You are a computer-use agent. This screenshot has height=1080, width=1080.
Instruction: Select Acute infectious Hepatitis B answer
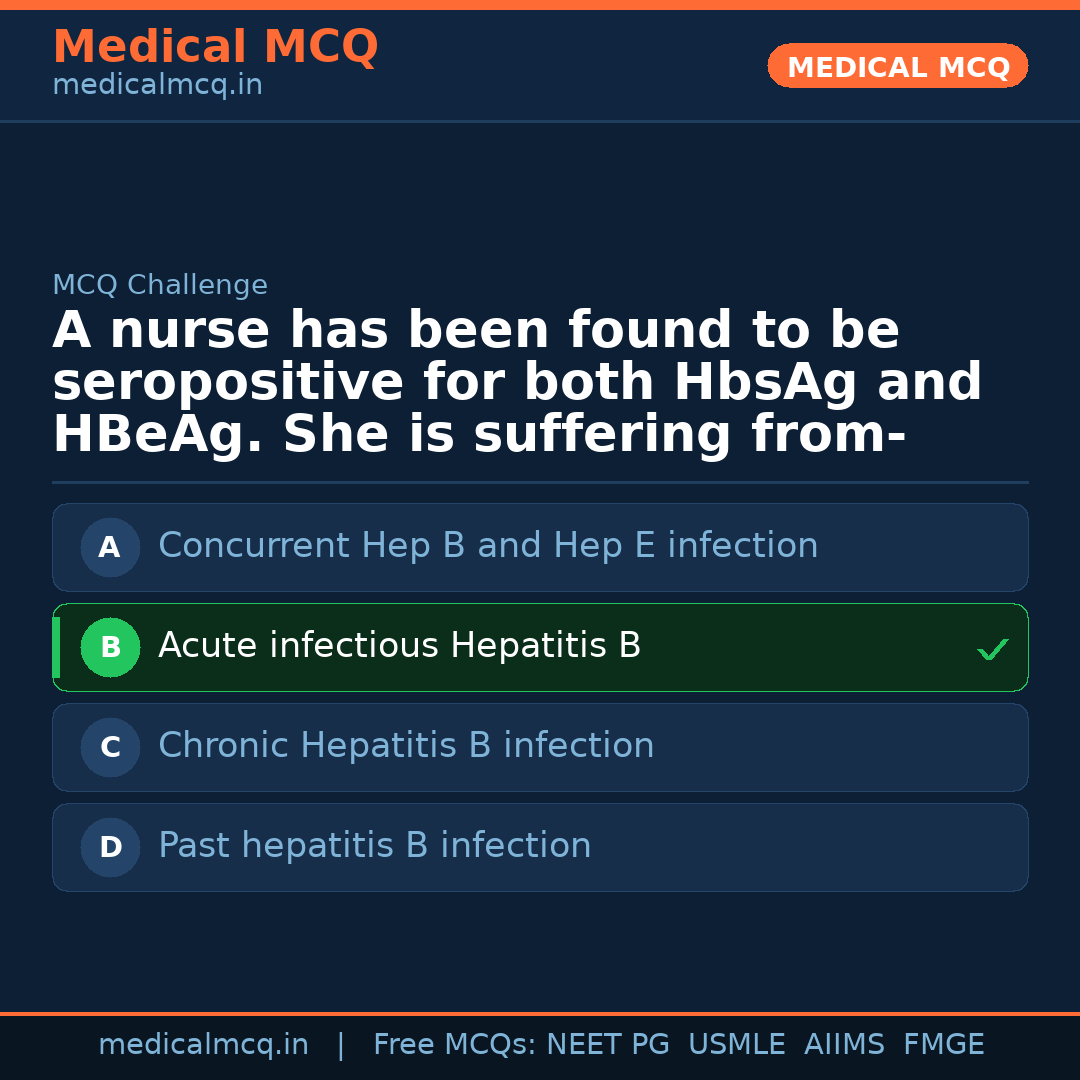click(399, 646)
